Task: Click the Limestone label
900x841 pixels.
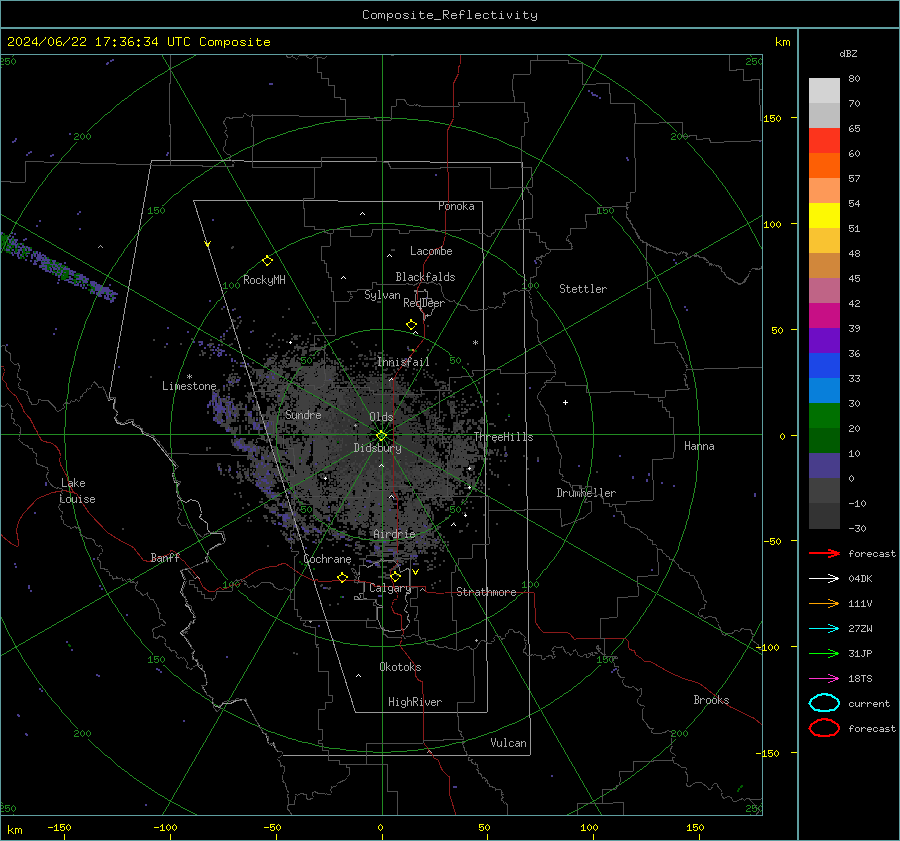Action: click(x=189, y=386)
